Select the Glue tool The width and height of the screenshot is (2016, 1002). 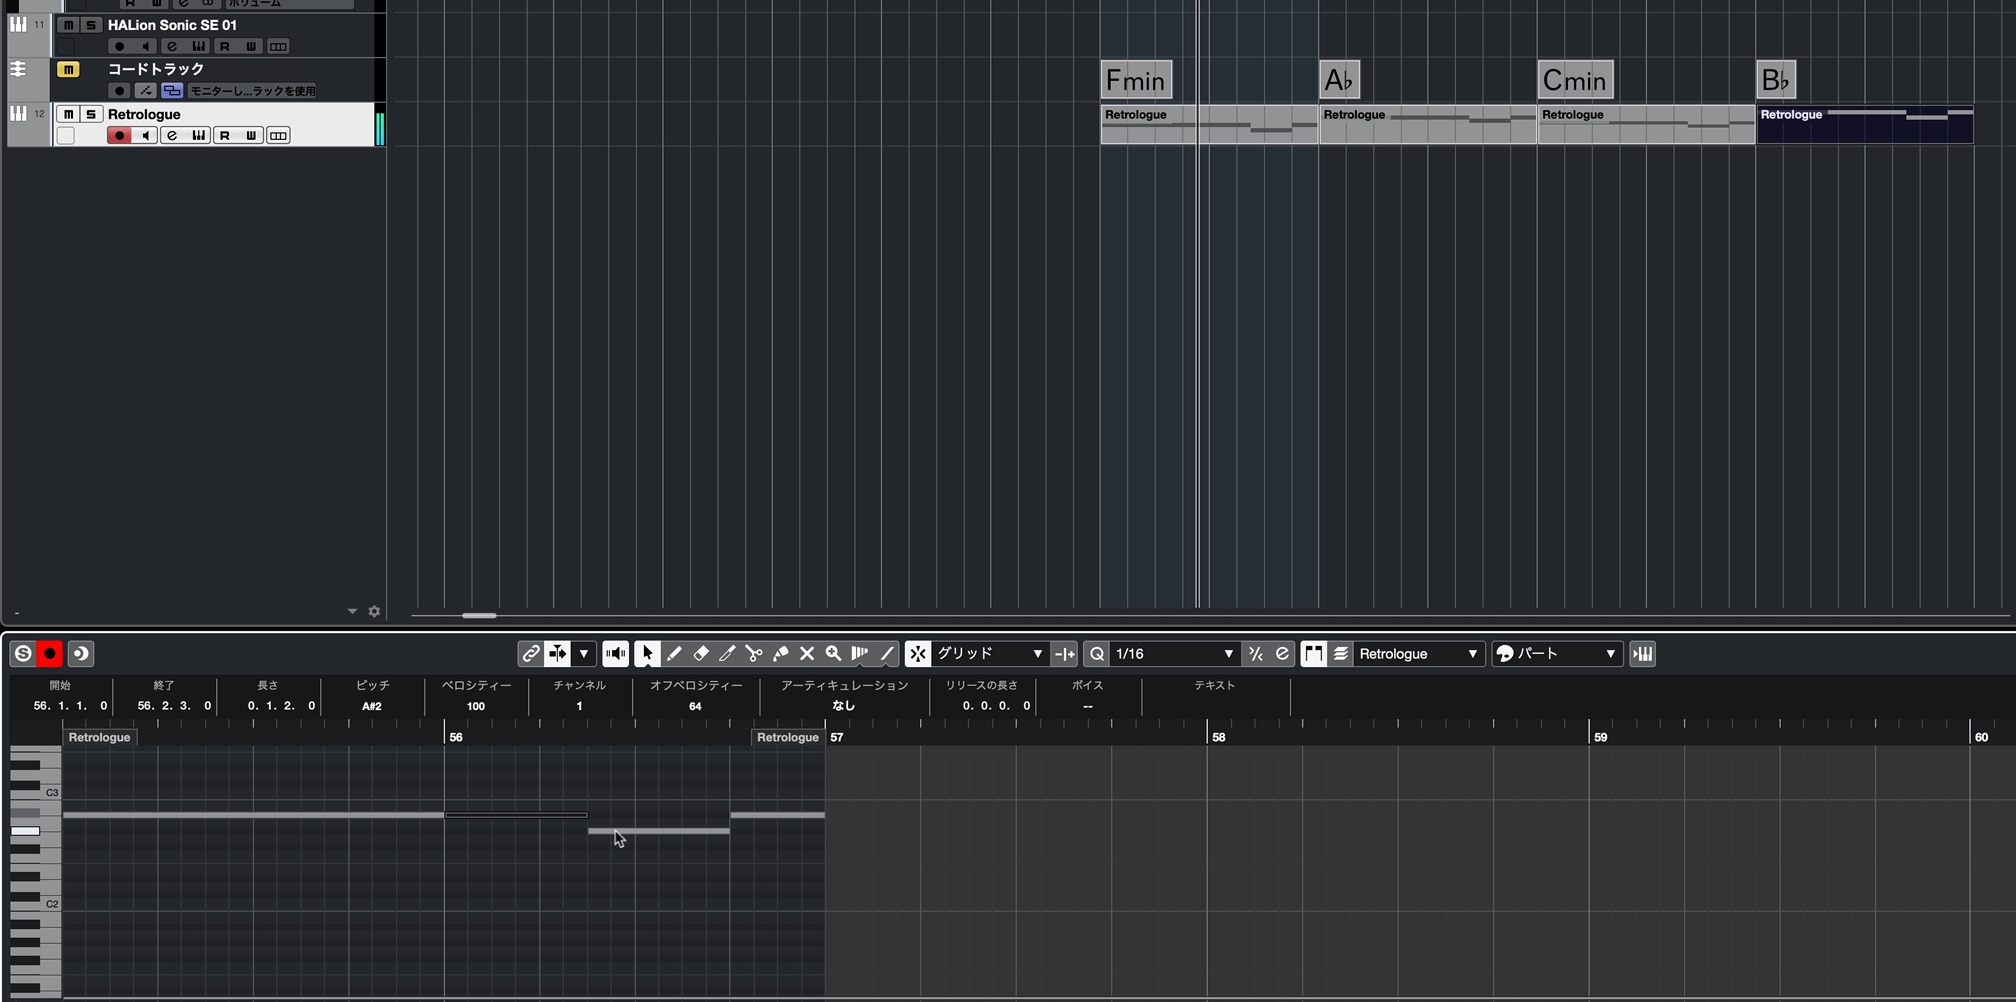click(x=780, y=654)
